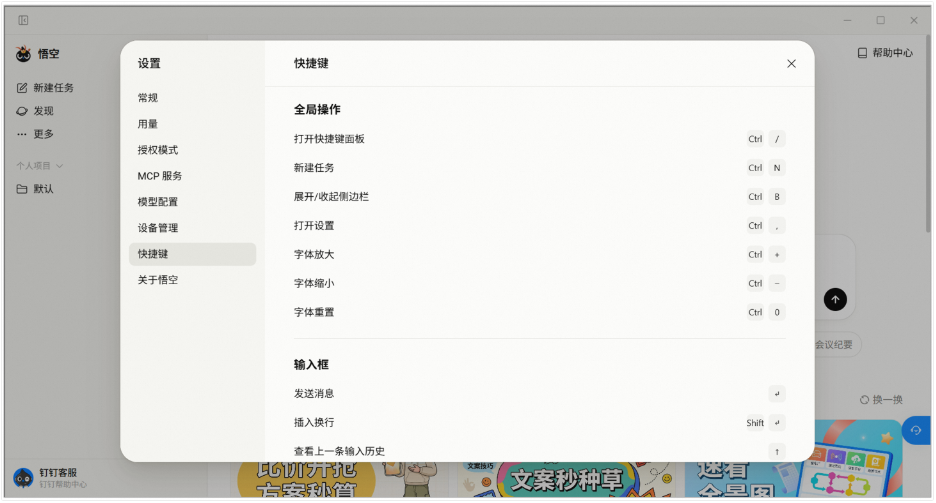Click the 字体缩小 row label
The image size is (936, 503).
click(314, 283)
